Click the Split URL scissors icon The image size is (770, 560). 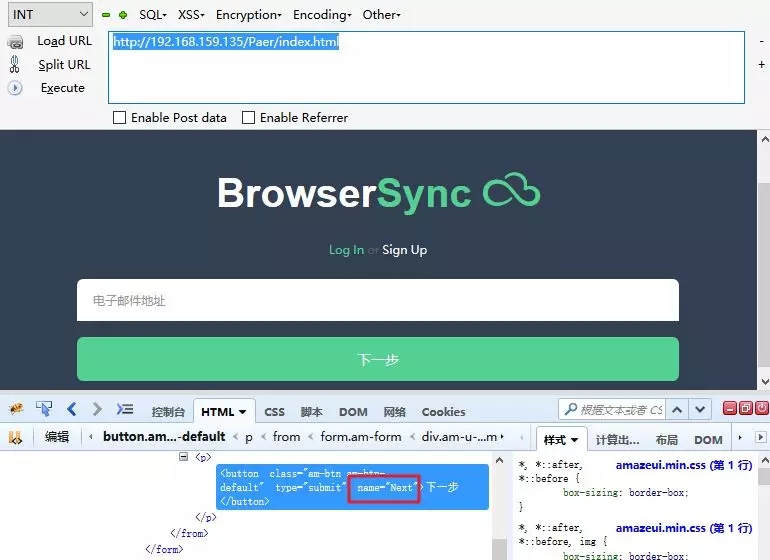[x=15, y=64]
